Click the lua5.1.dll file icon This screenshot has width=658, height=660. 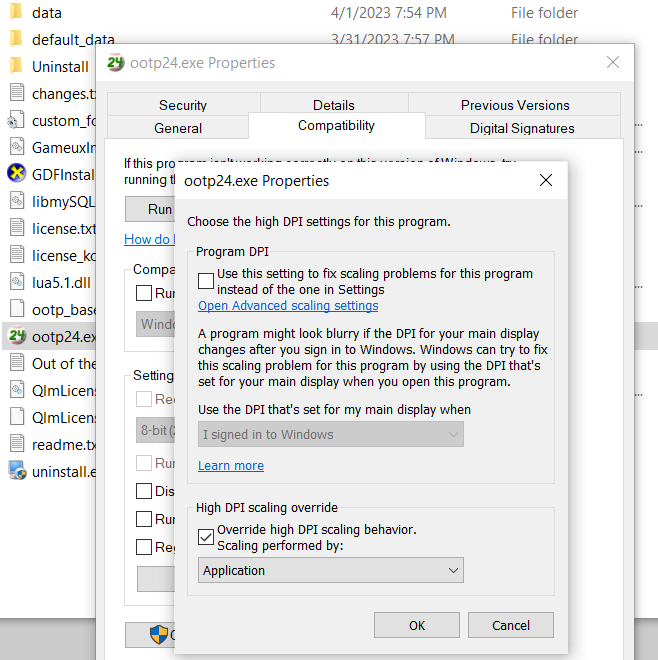(17, 282)
